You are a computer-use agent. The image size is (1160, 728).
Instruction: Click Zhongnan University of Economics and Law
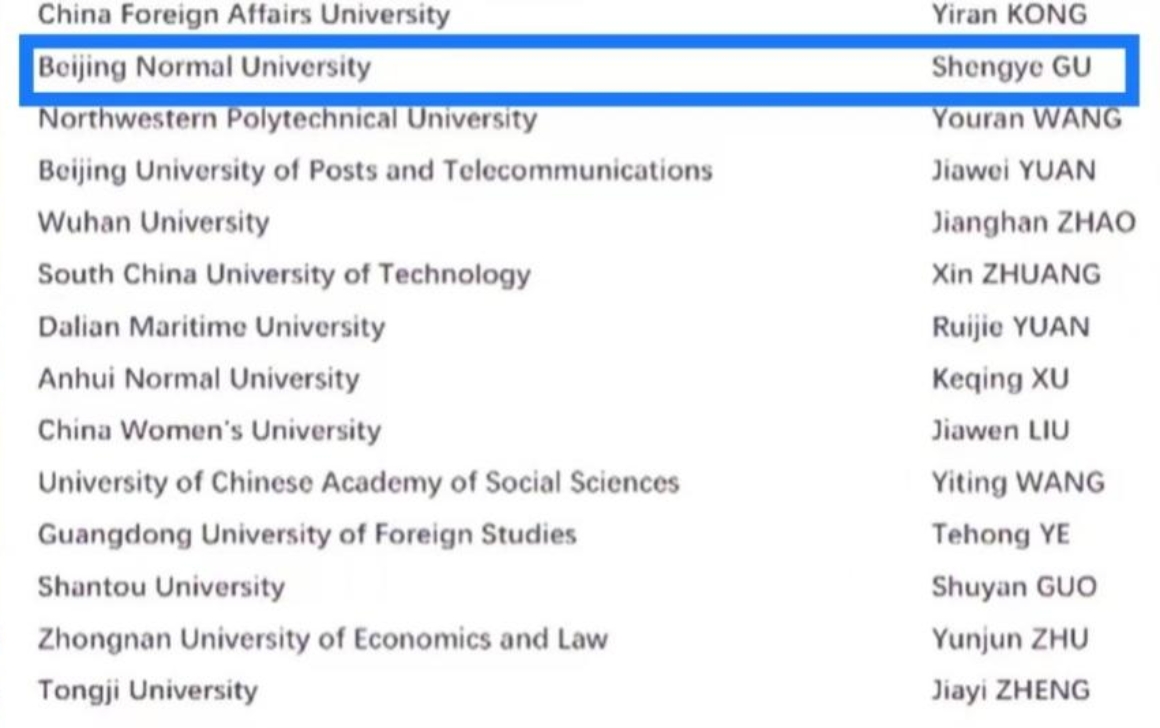(322, 638)
